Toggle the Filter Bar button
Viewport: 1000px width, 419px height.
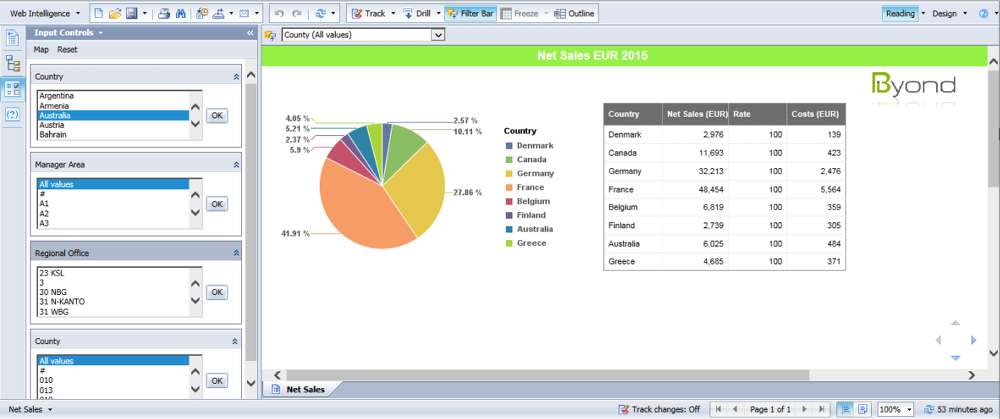click(x=468, y=14)
